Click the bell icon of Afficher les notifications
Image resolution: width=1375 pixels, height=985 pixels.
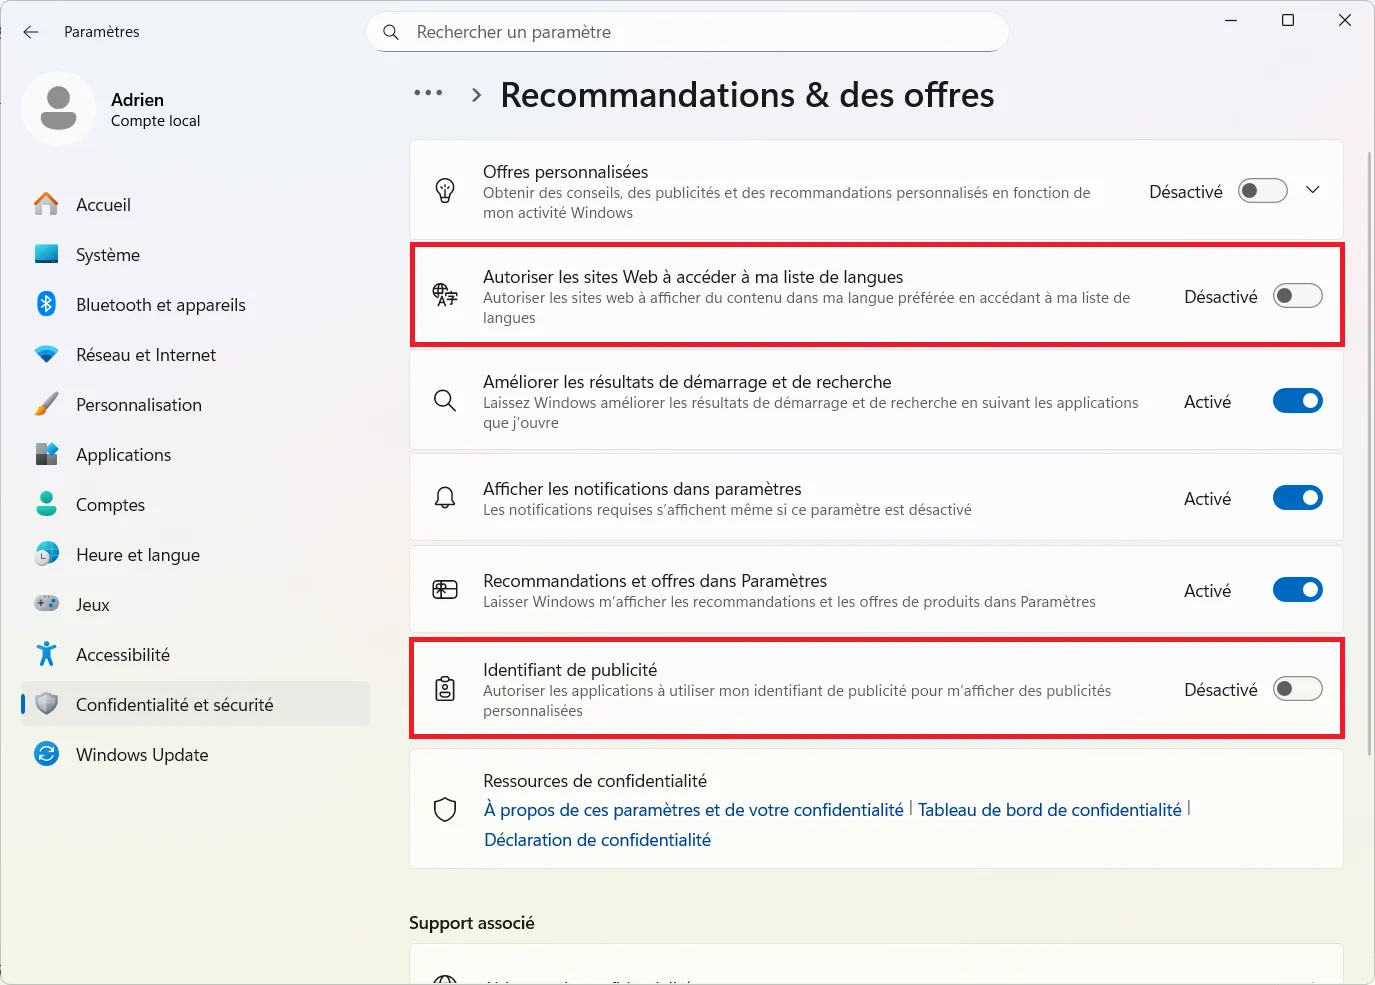pos(445,498)
